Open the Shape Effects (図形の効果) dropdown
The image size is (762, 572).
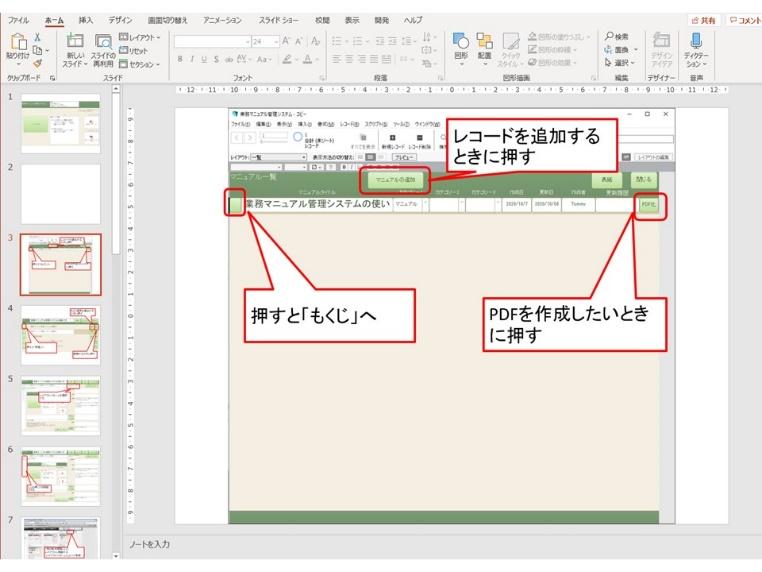pyautogui.click(x=553, y=63)
